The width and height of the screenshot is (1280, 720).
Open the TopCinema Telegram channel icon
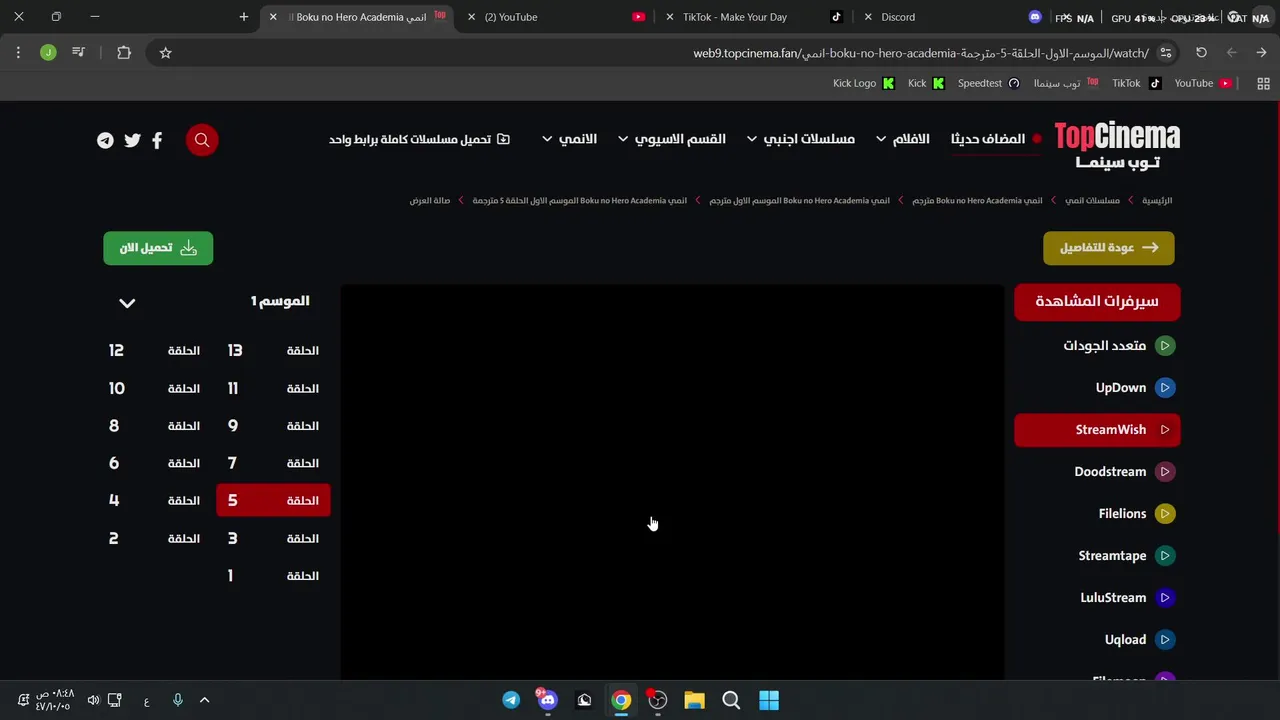[x=105, y=140]
